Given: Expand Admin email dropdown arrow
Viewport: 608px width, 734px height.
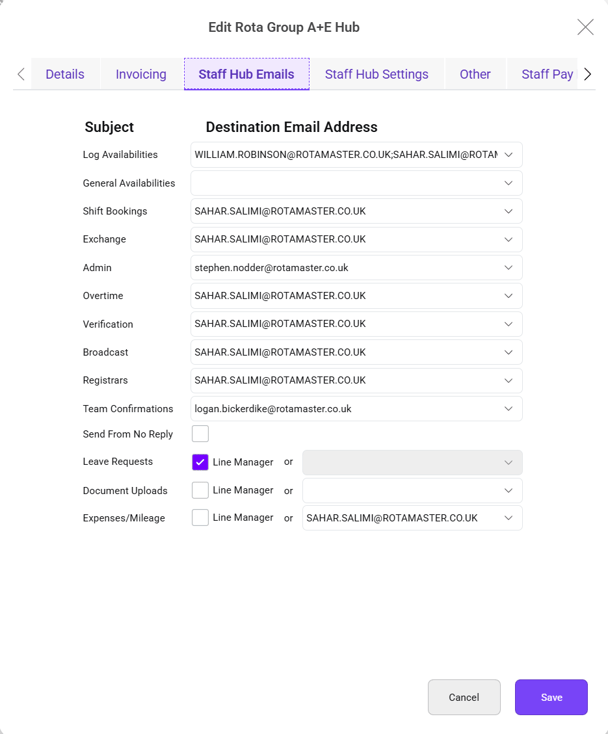Looking at the screenshot, I should point(508,268).
